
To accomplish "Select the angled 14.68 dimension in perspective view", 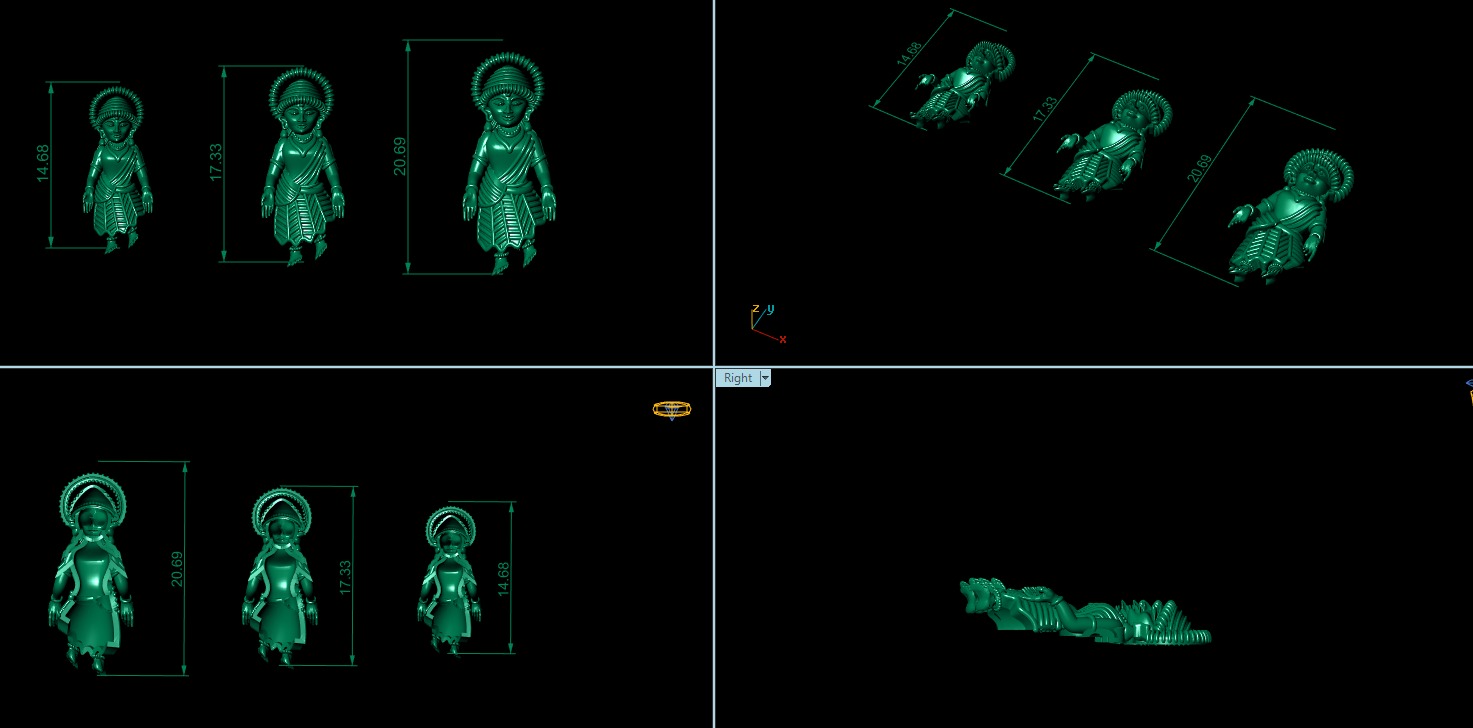I will (x=908, y=55).
